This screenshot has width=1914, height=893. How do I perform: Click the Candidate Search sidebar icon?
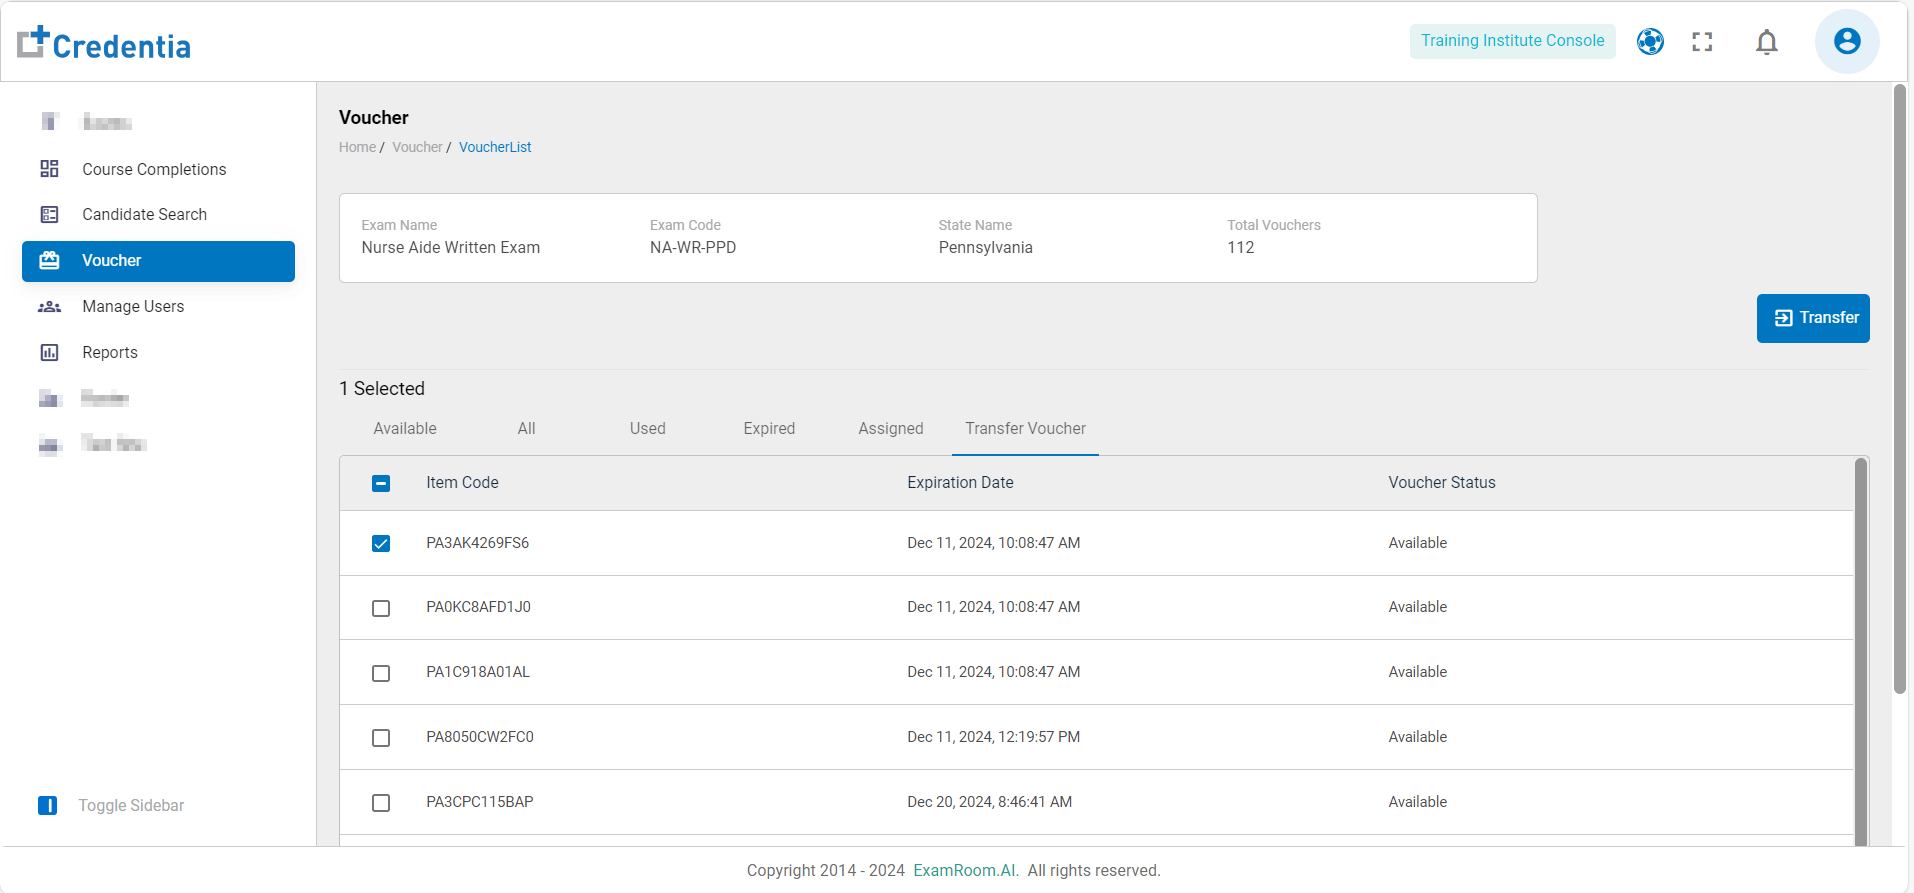49,214
